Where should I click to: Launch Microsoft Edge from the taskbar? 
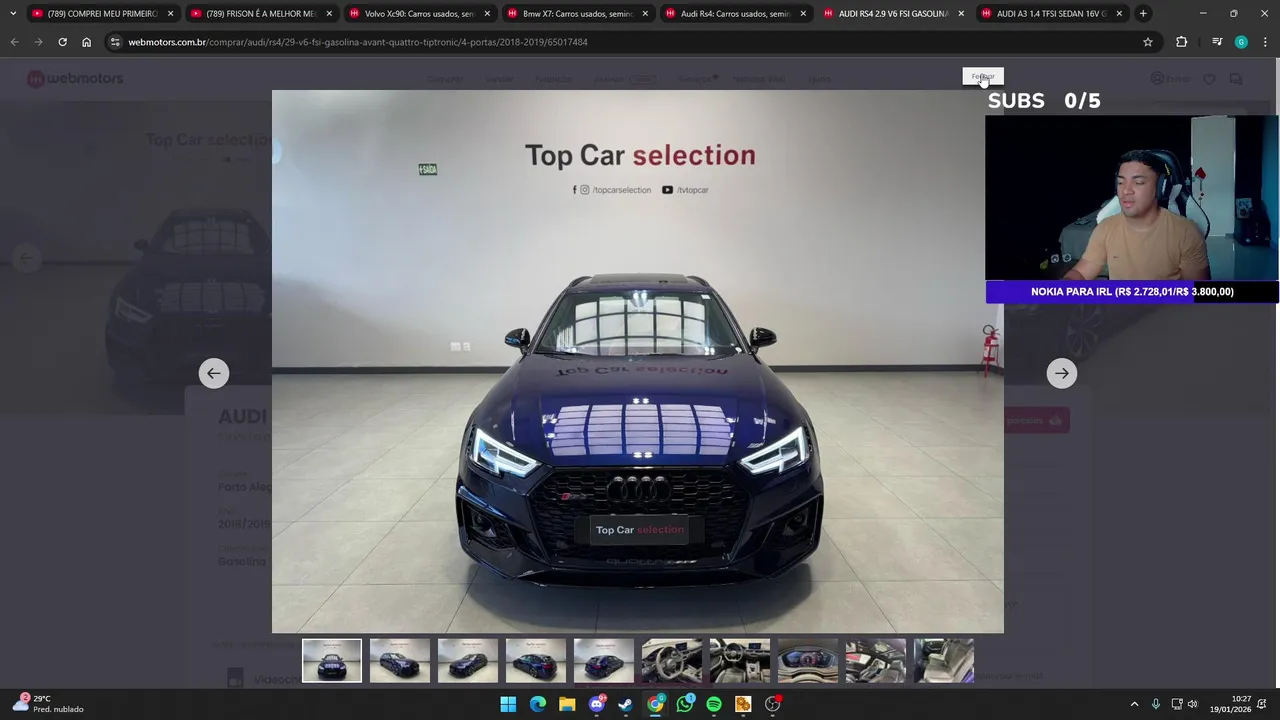coord(538,704)
